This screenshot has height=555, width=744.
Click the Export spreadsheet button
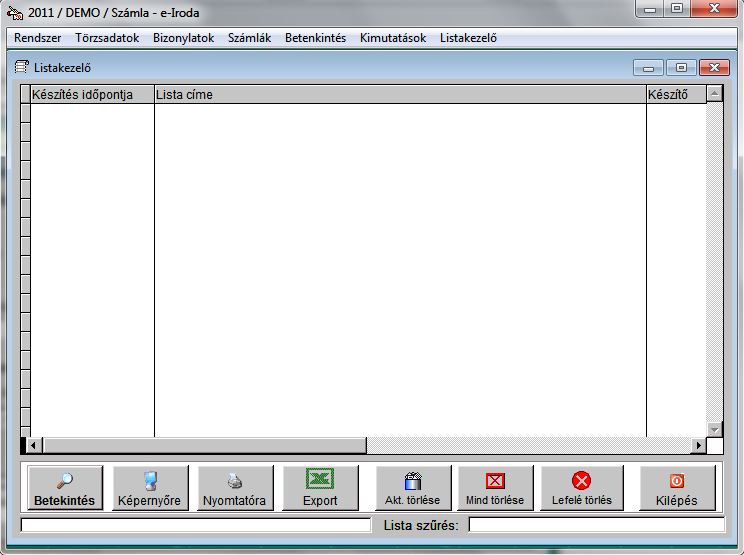click(x=320, y=489)
